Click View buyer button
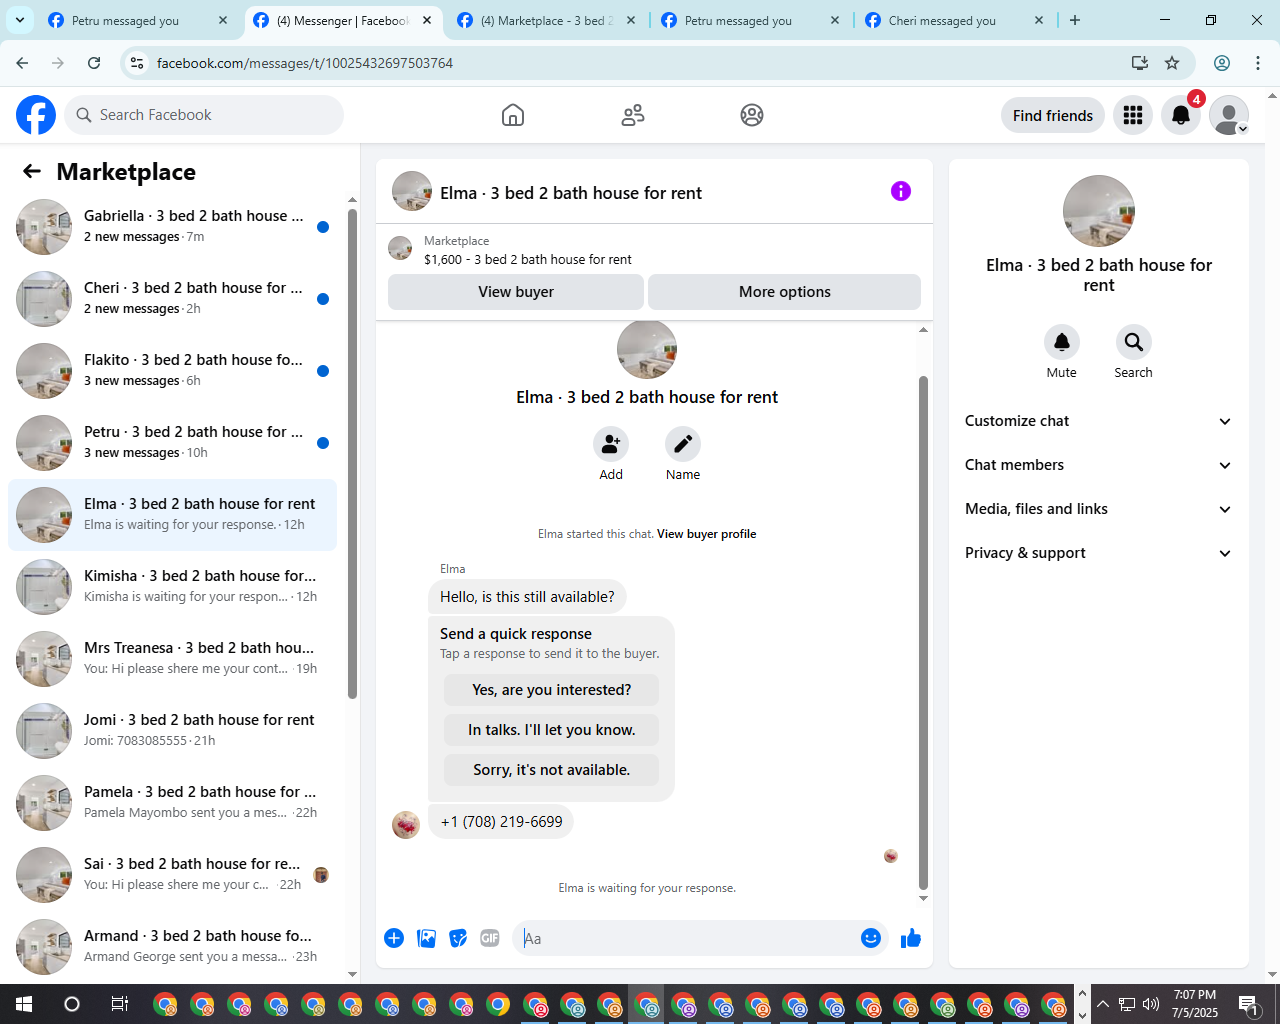The image size is (1280, 1024). pos(516,292)
